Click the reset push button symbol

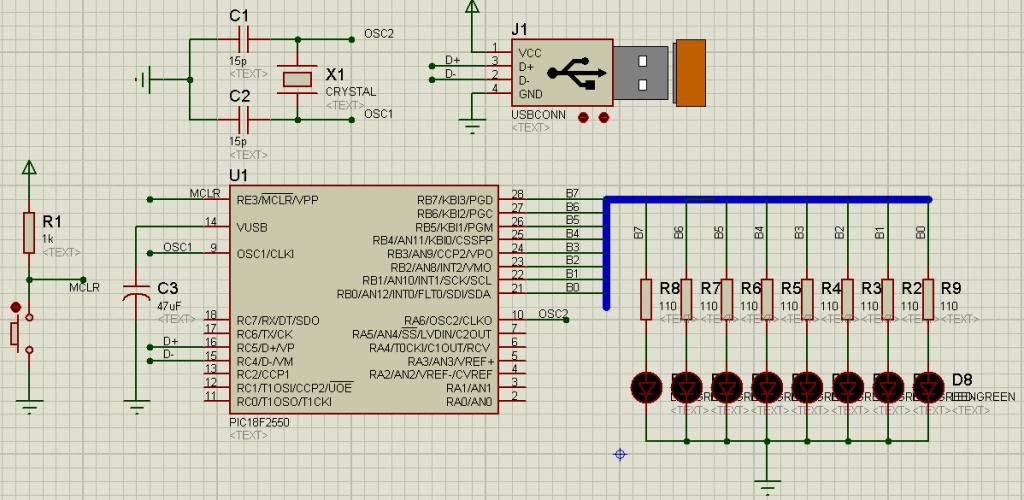(22, 333)
